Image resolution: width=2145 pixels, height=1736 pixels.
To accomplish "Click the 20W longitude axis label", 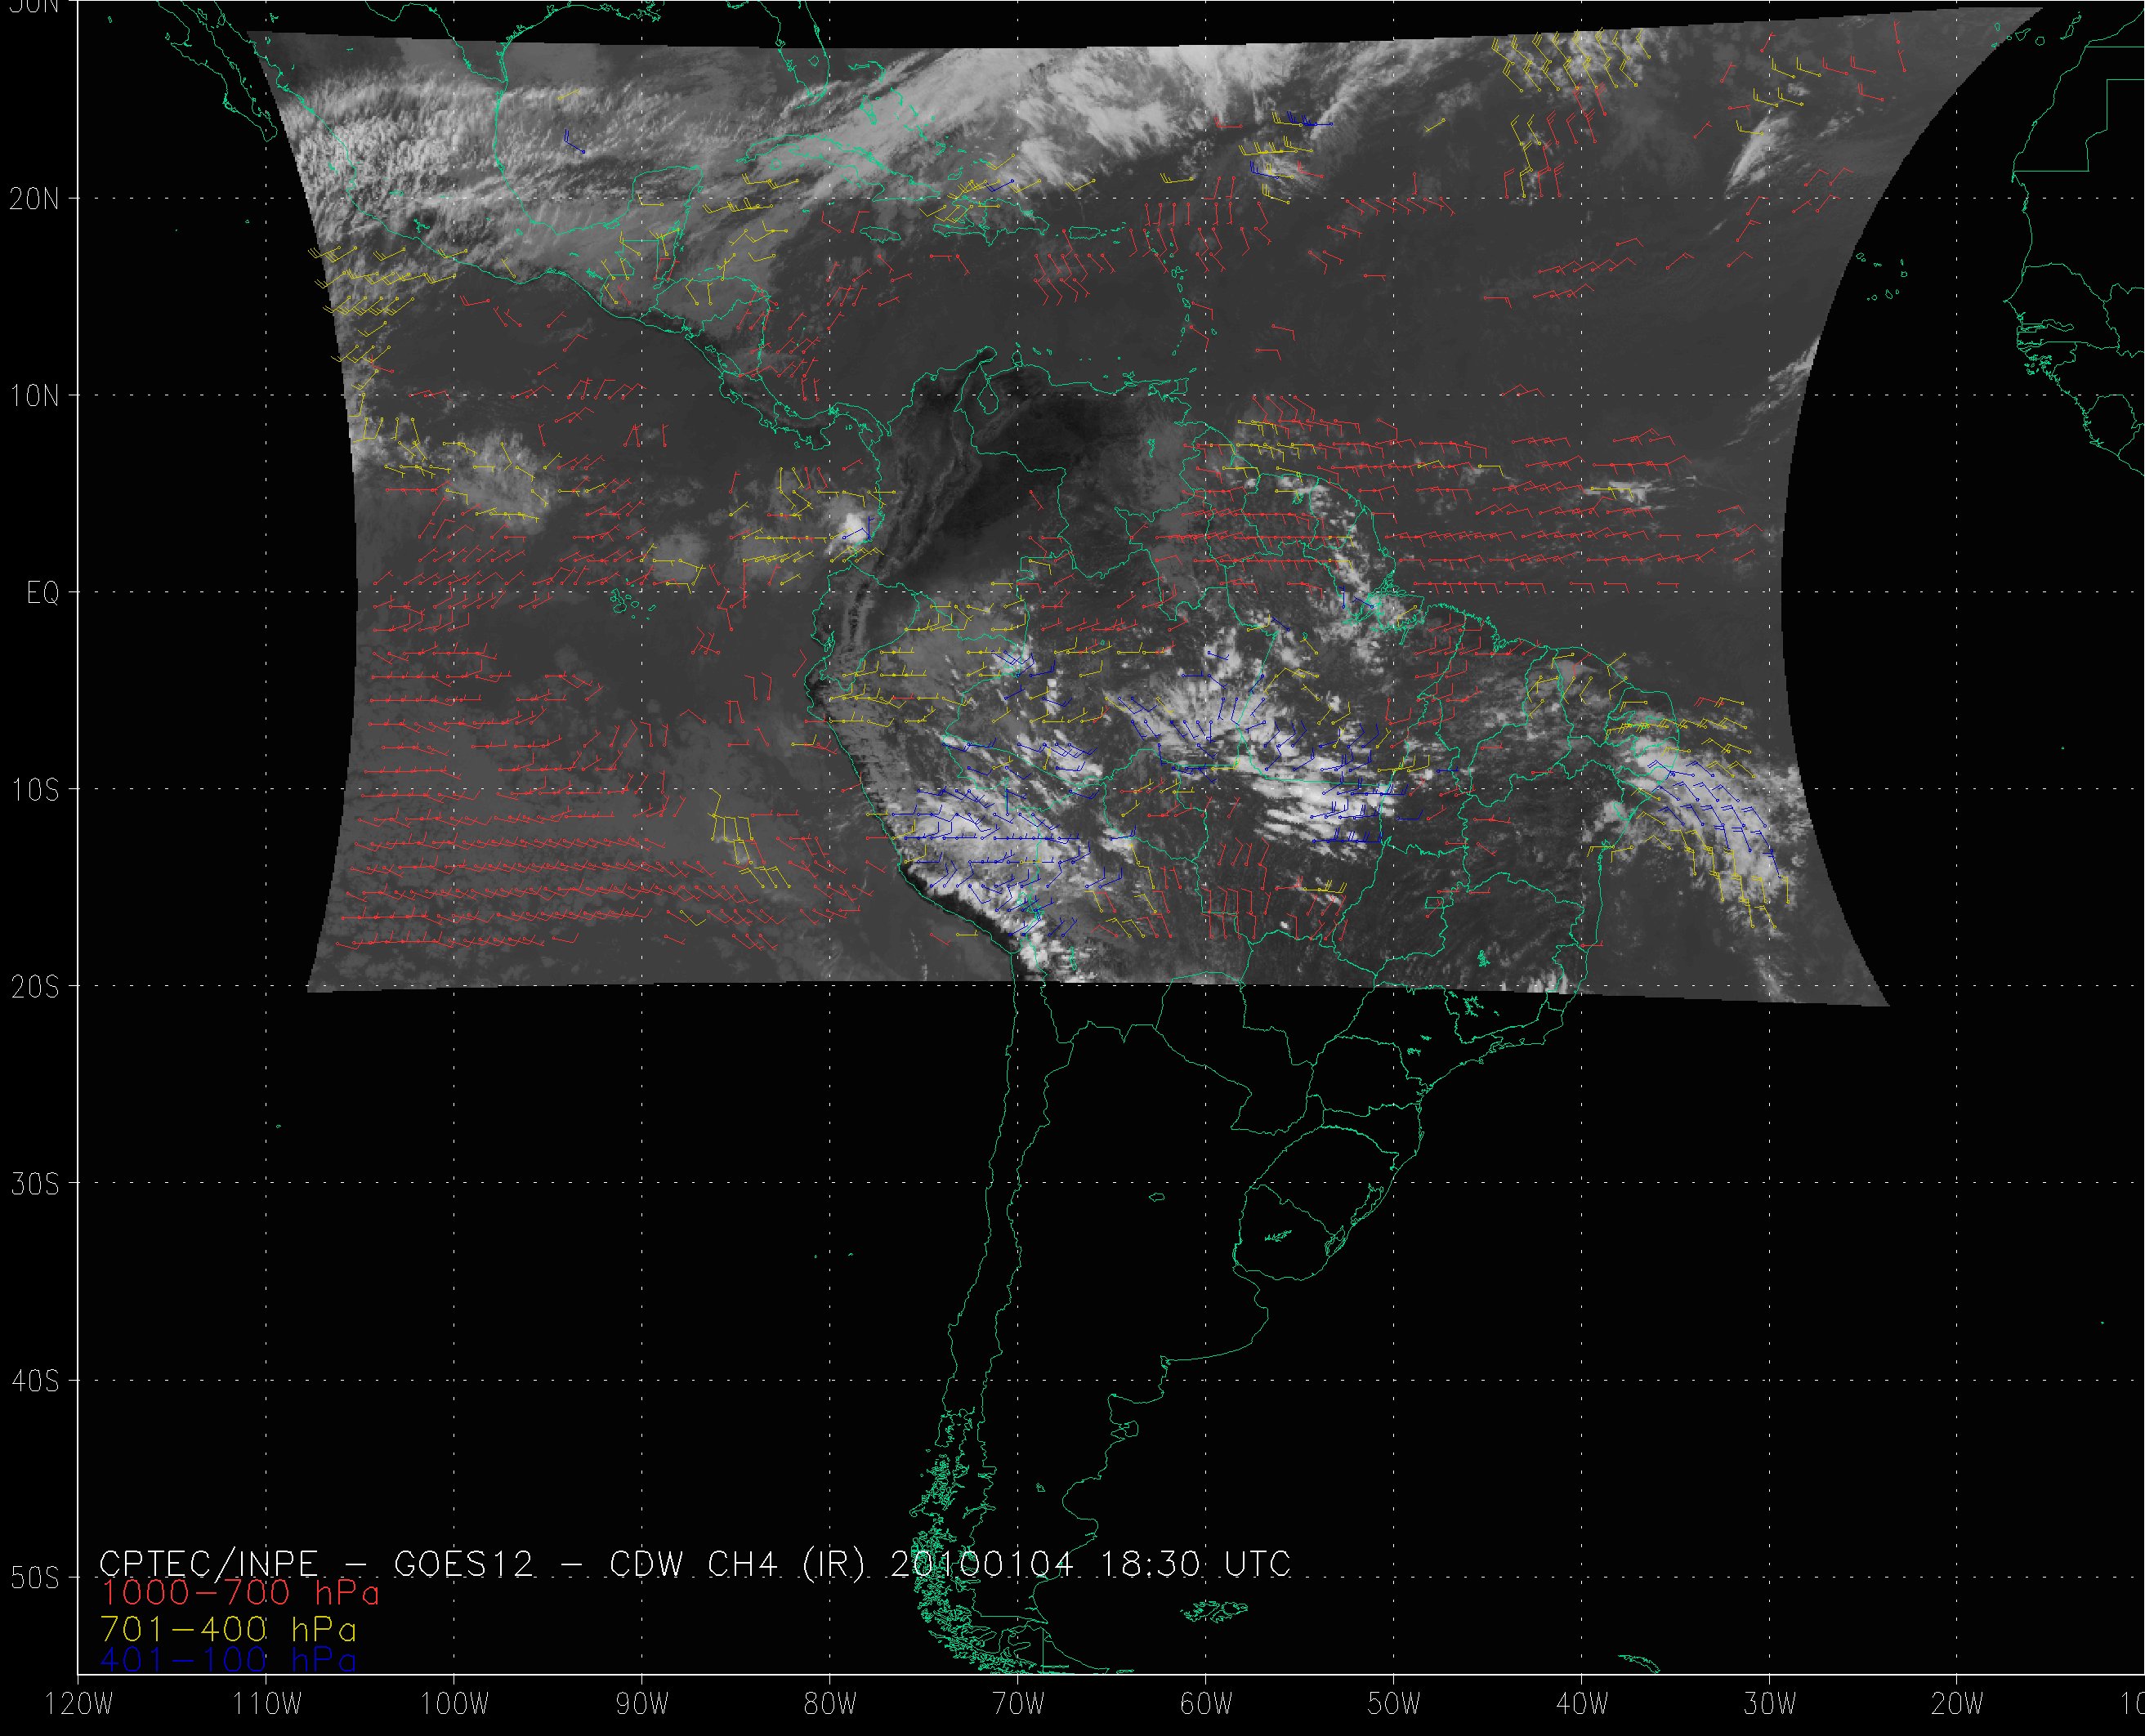I will (x=1958, y=1705).
